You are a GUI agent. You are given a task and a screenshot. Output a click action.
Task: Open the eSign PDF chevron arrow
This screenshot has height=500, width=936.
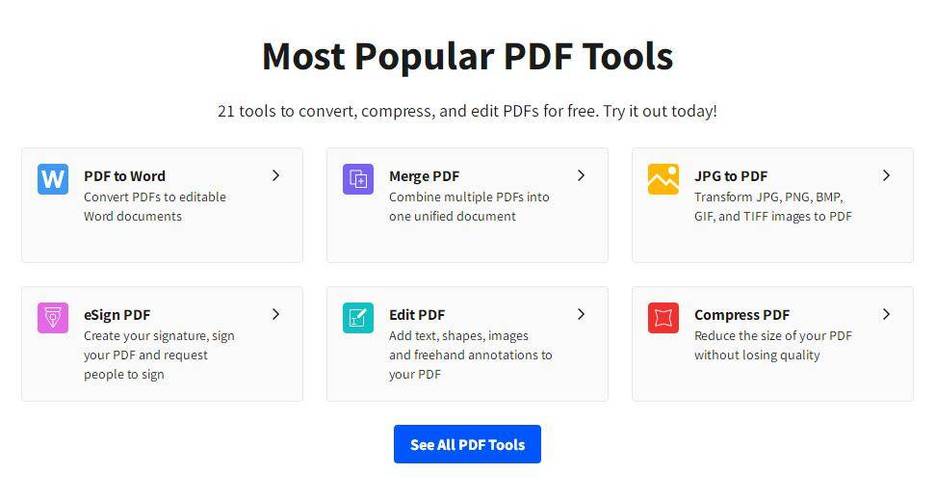pyautogui.click(x=276, y=314)
